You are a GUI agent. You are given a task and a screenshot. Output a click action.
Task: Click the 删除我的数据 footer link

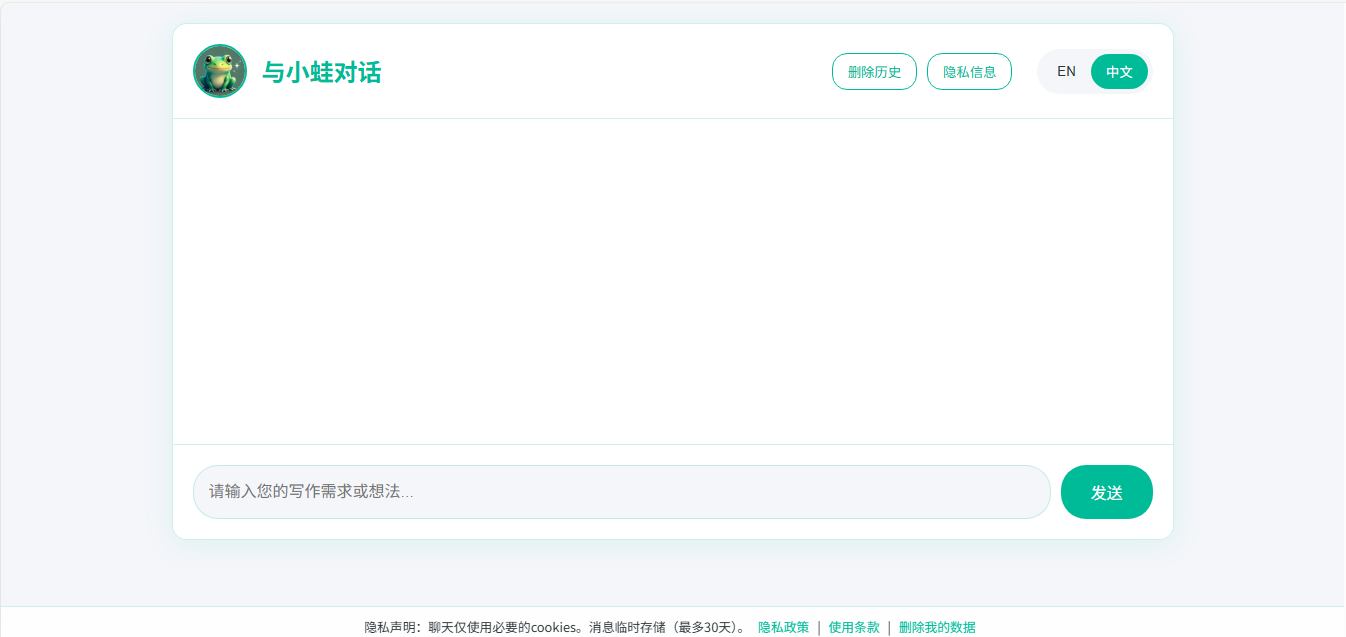coord(937,628)
